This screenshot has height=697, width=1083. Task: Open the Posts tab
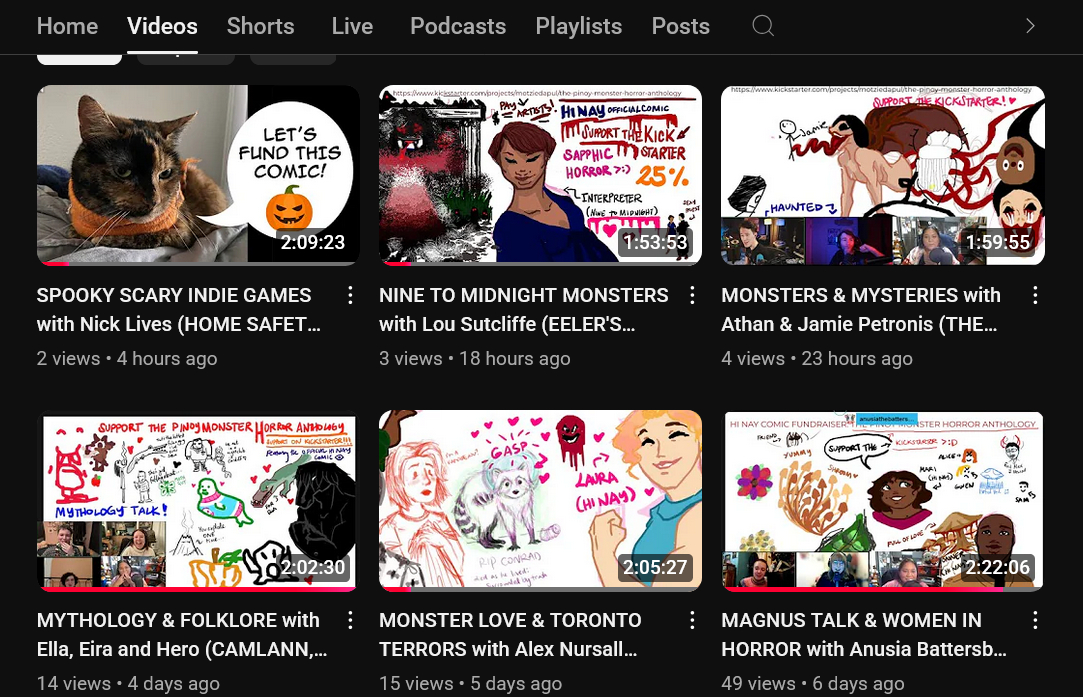pyautogui.click(x=680, y=26)
